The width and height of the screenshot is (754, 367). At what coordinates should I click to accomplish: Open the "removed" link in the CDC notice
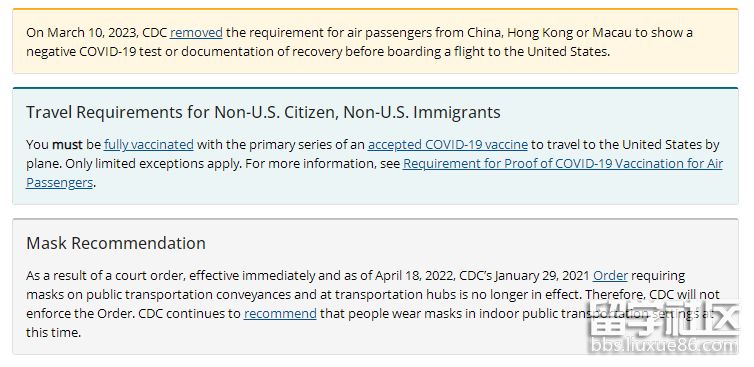pos(196,33)
